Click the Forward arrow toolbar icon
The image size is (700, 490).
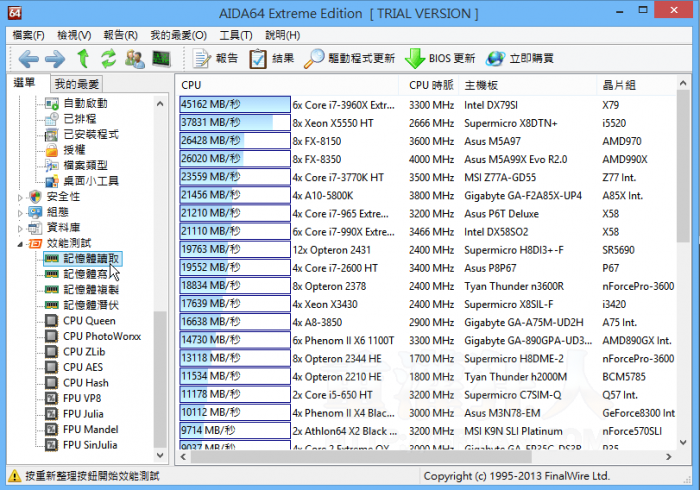pyautogui.click(x=55, y=59)
